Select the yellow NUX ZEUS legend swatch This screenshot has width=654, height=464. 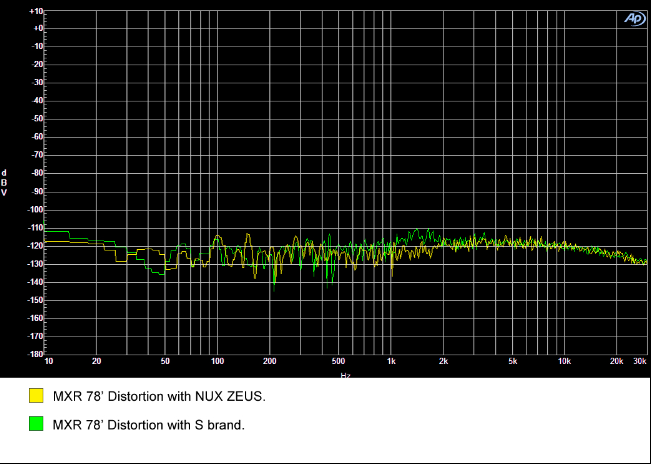pyautogui.click(x=36, y=397)
